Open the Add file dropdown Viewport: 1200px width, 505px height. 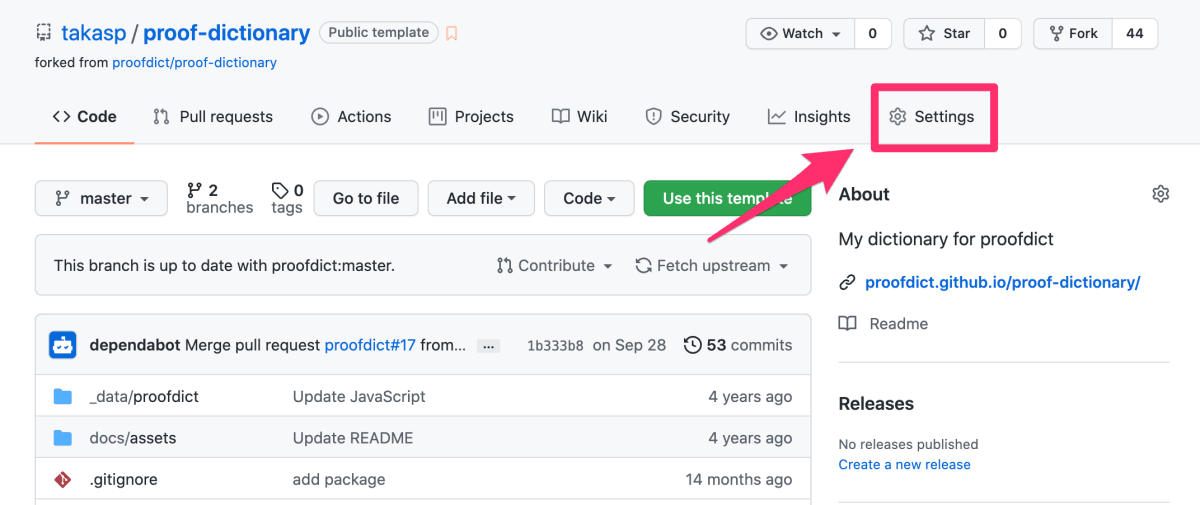tap(481, 198)
